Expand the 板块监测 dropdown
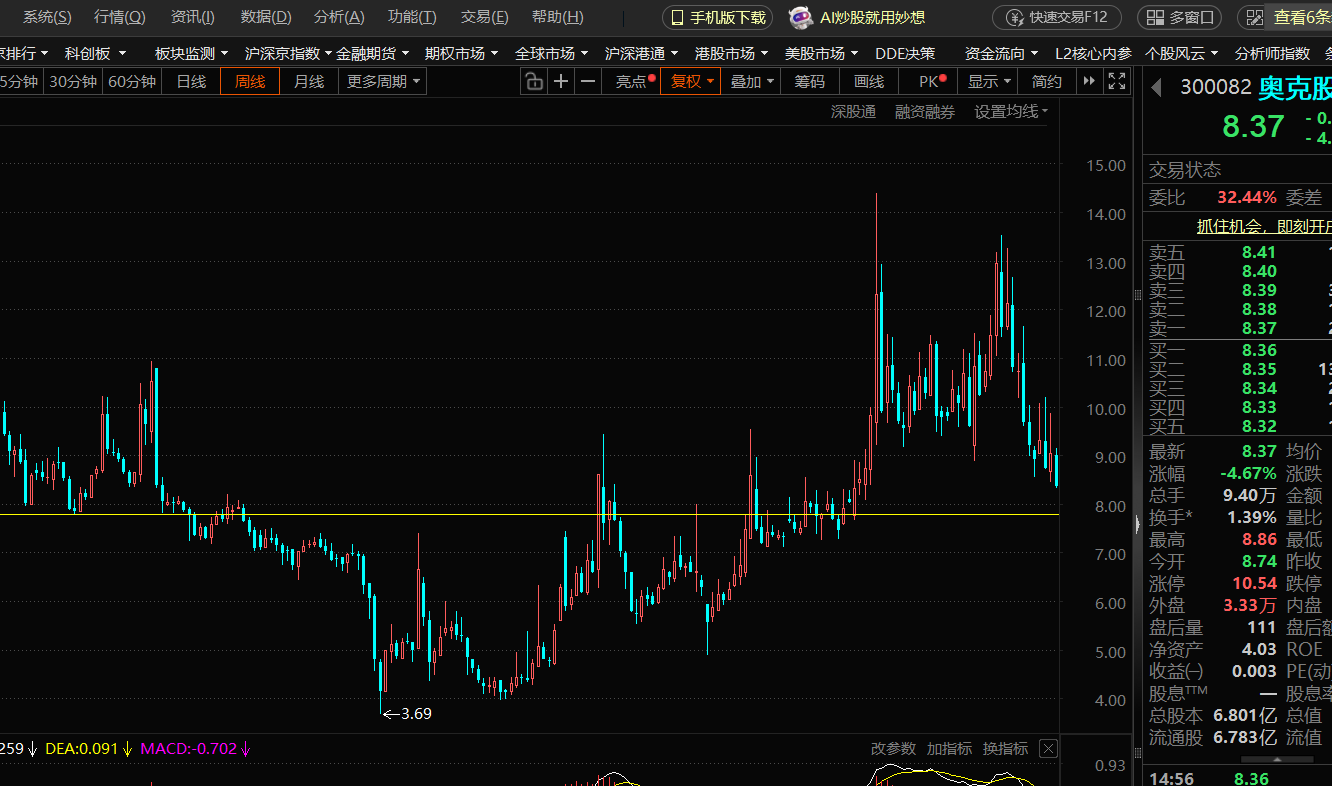The width and height of the screenshot is (1332, 786). click(191, 53)
